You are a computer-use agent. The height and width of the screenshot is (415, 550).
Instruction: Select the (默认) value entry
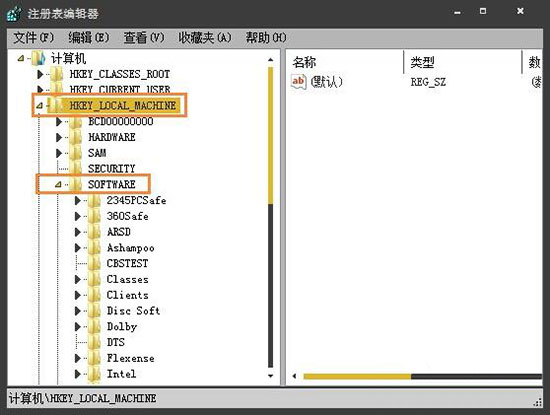click(x=327, y=82)
